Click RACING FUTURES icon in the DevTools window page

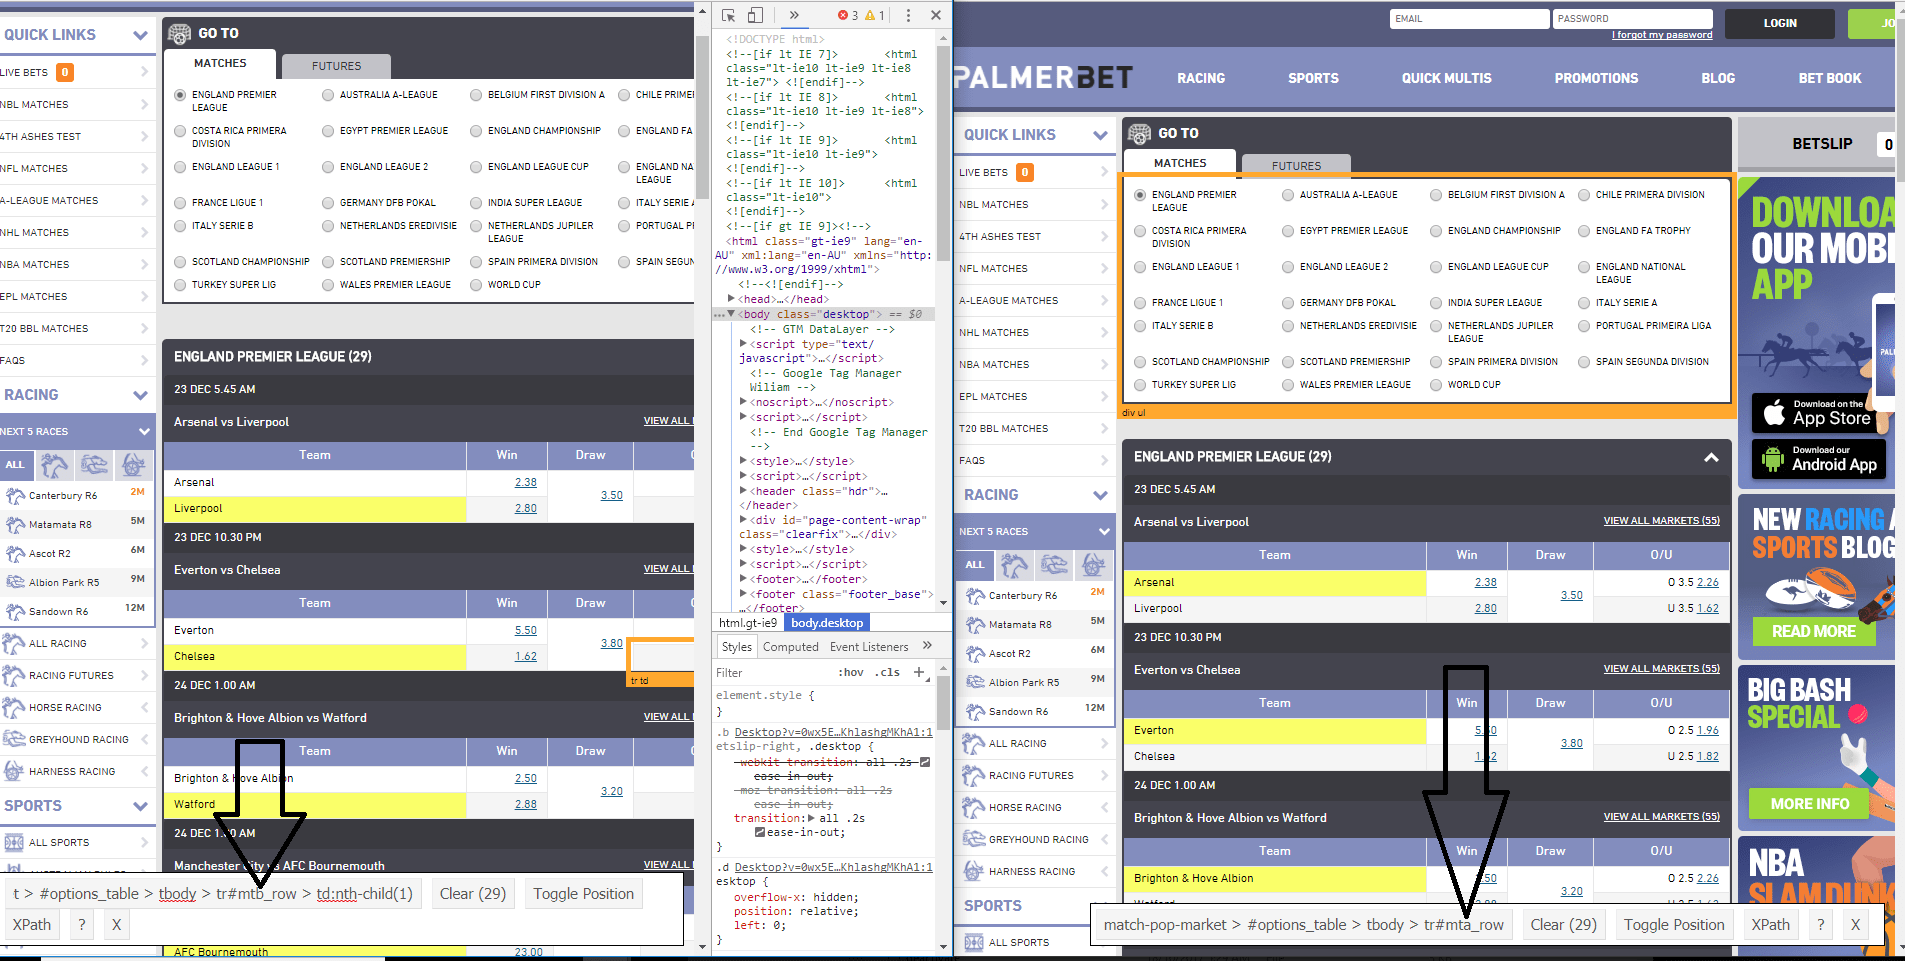pyautogui.click(x=13, y=675)
